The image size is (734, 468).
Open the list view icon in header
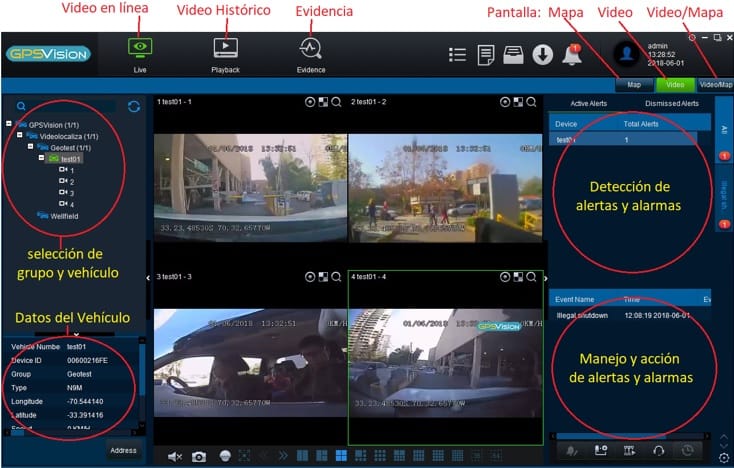457,55
